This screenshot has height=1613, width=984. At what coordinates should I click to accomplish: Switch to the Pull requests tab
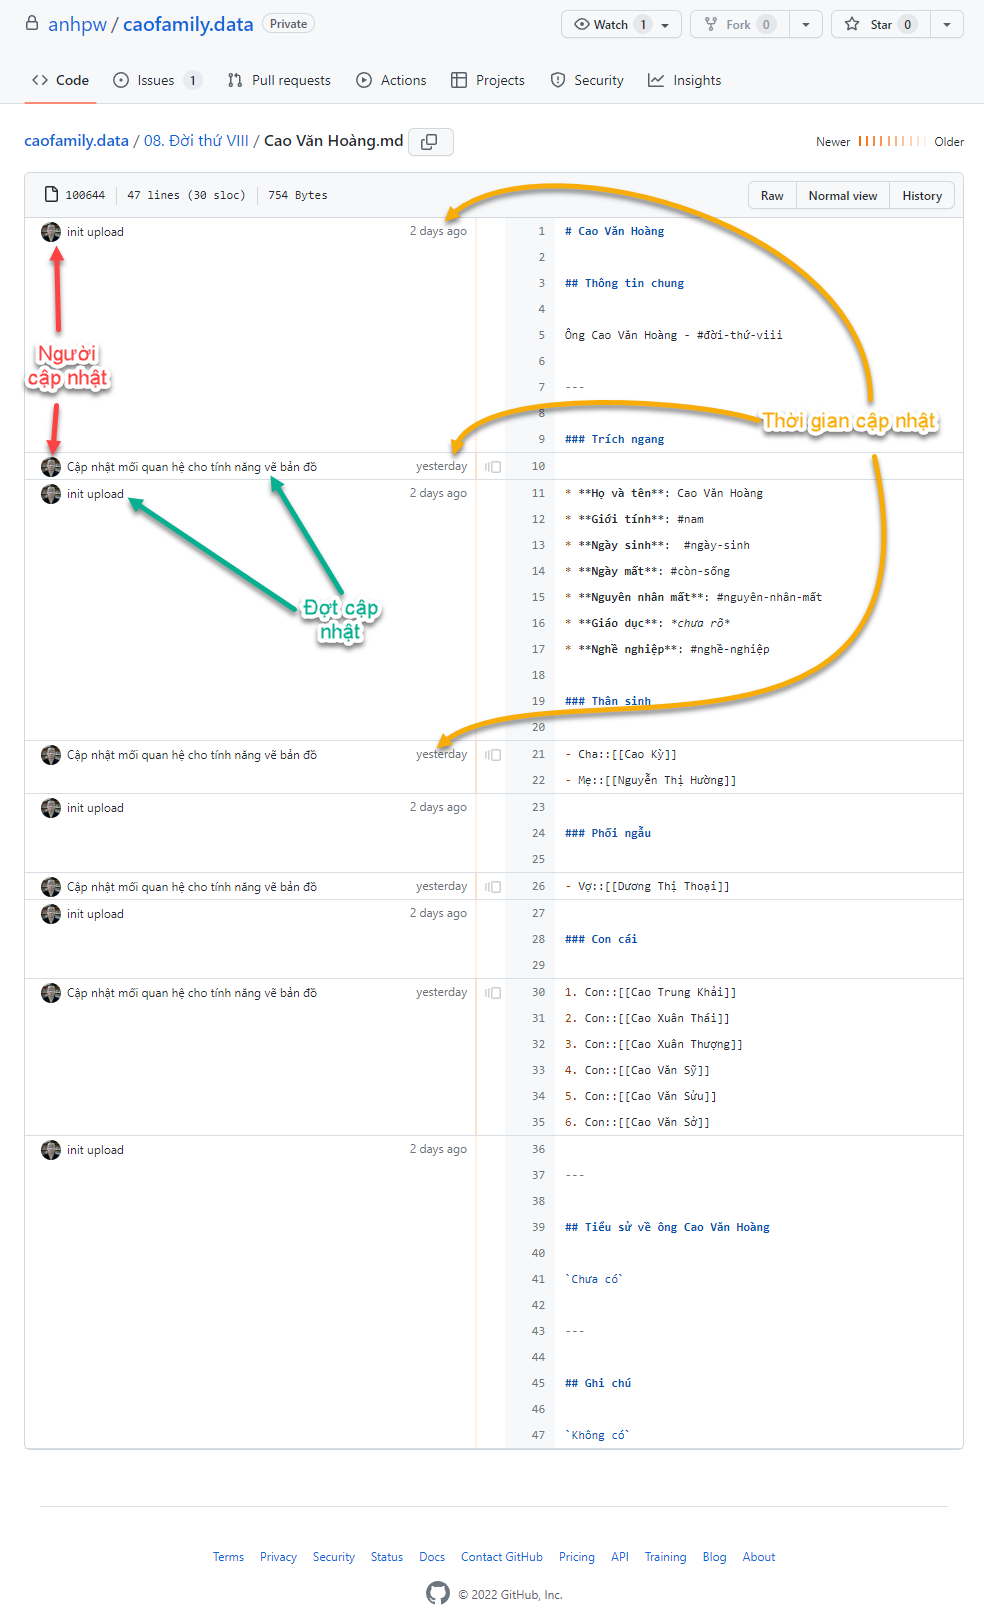279,80
